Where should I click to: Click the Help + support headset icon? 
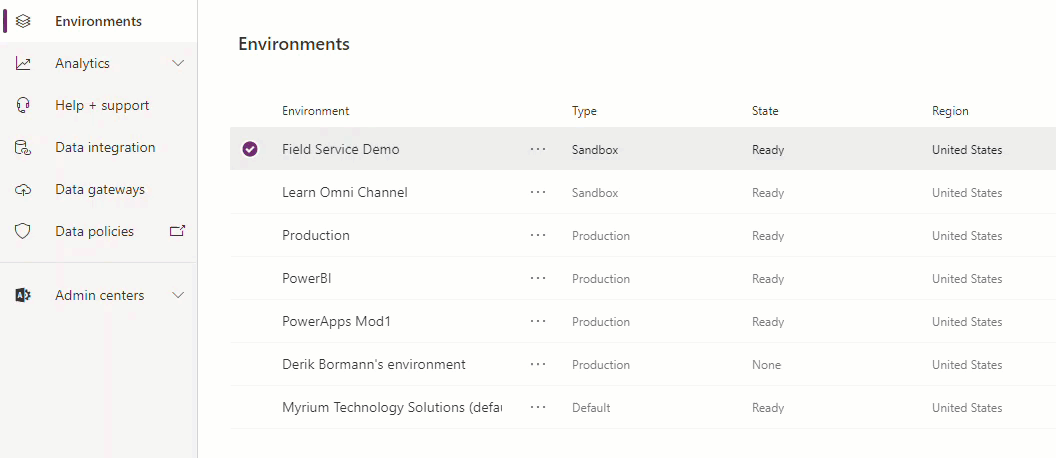tap(23, 105)
